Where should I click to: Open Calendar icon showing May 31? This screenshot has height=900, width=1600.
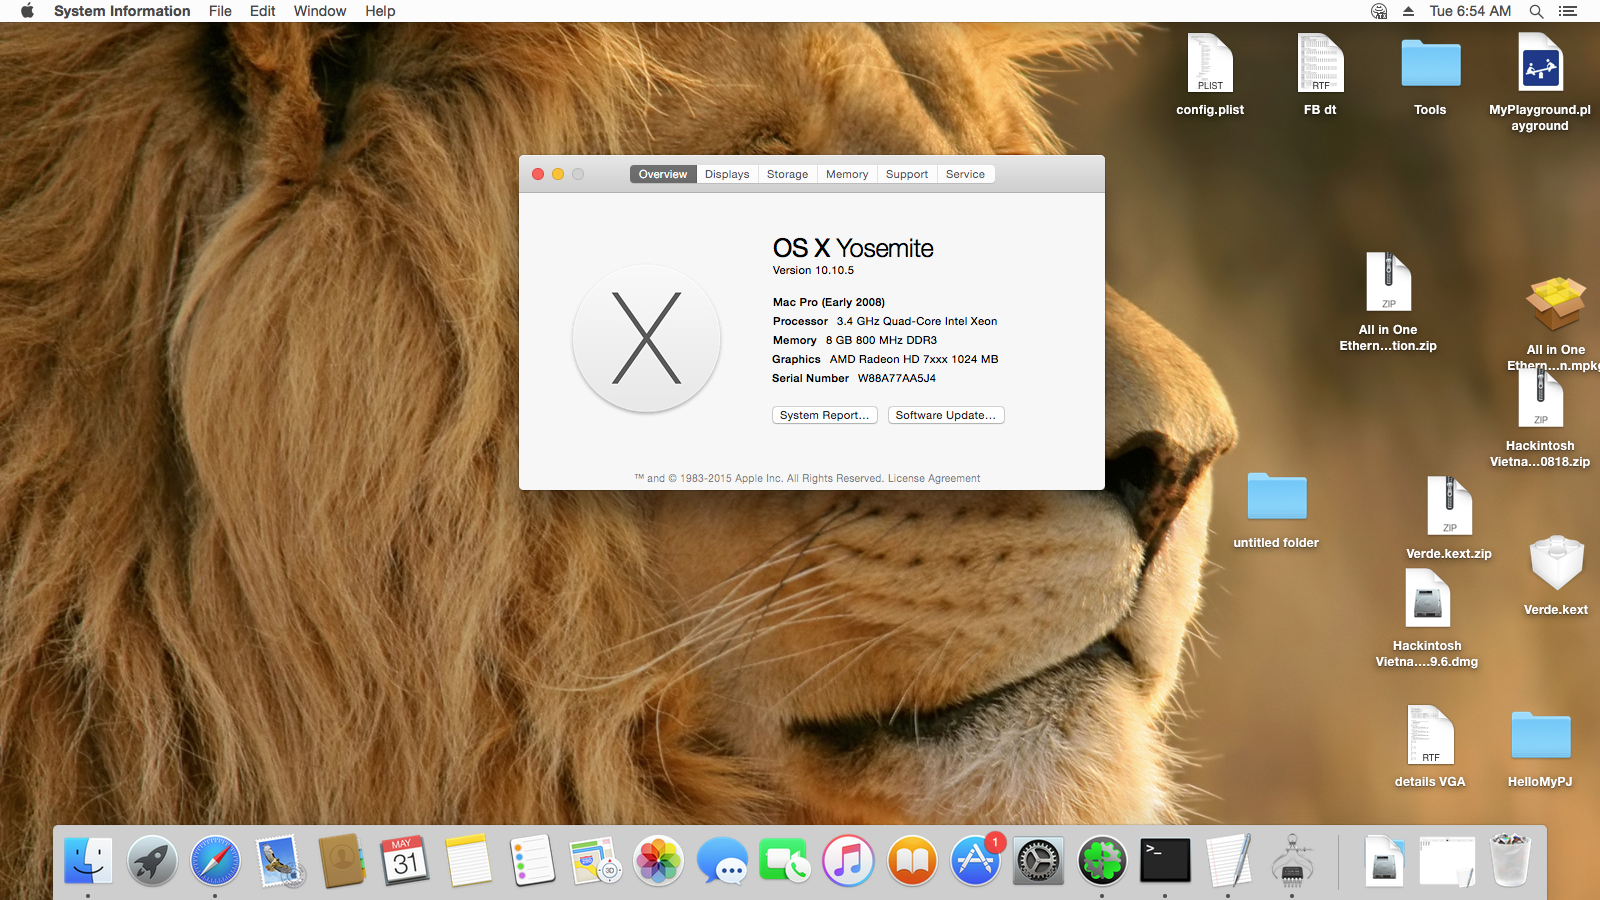point(405,860)
